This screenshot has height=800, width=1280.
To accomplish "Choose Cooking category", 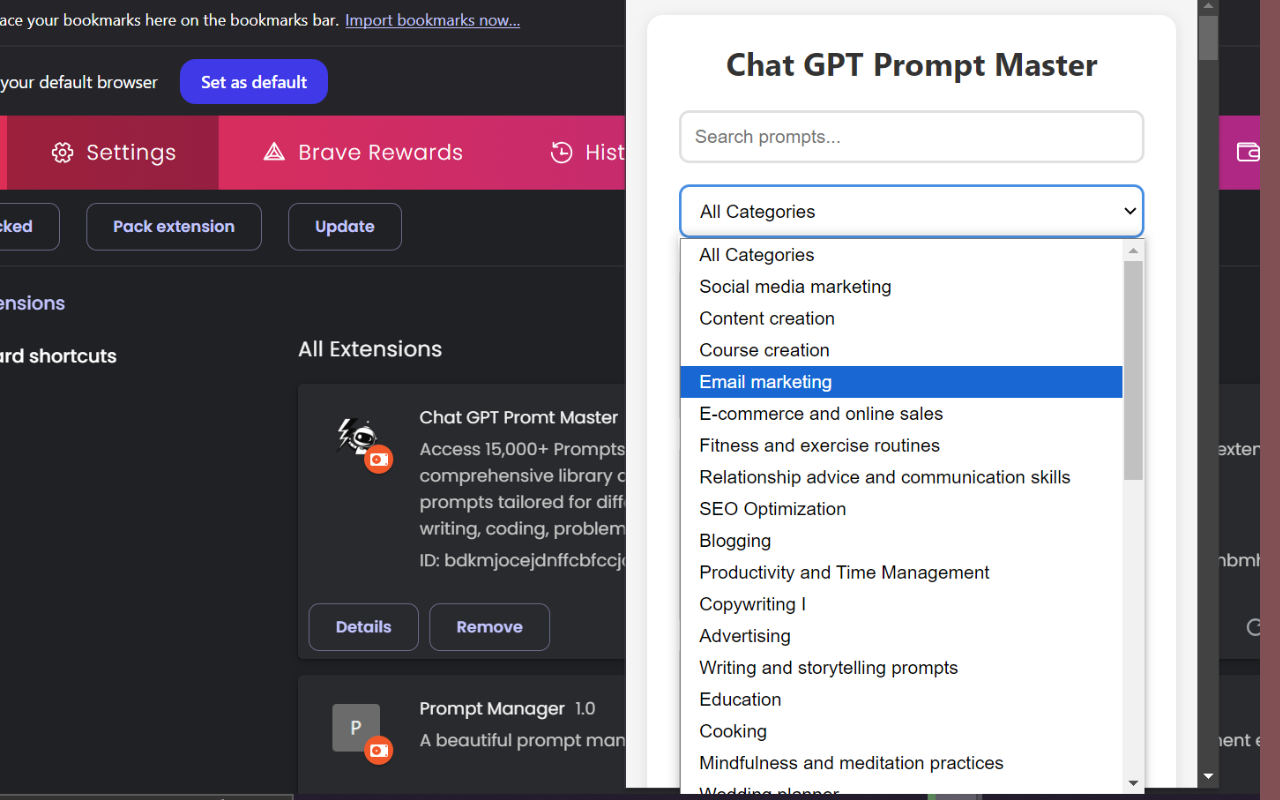I will [901, 731].
